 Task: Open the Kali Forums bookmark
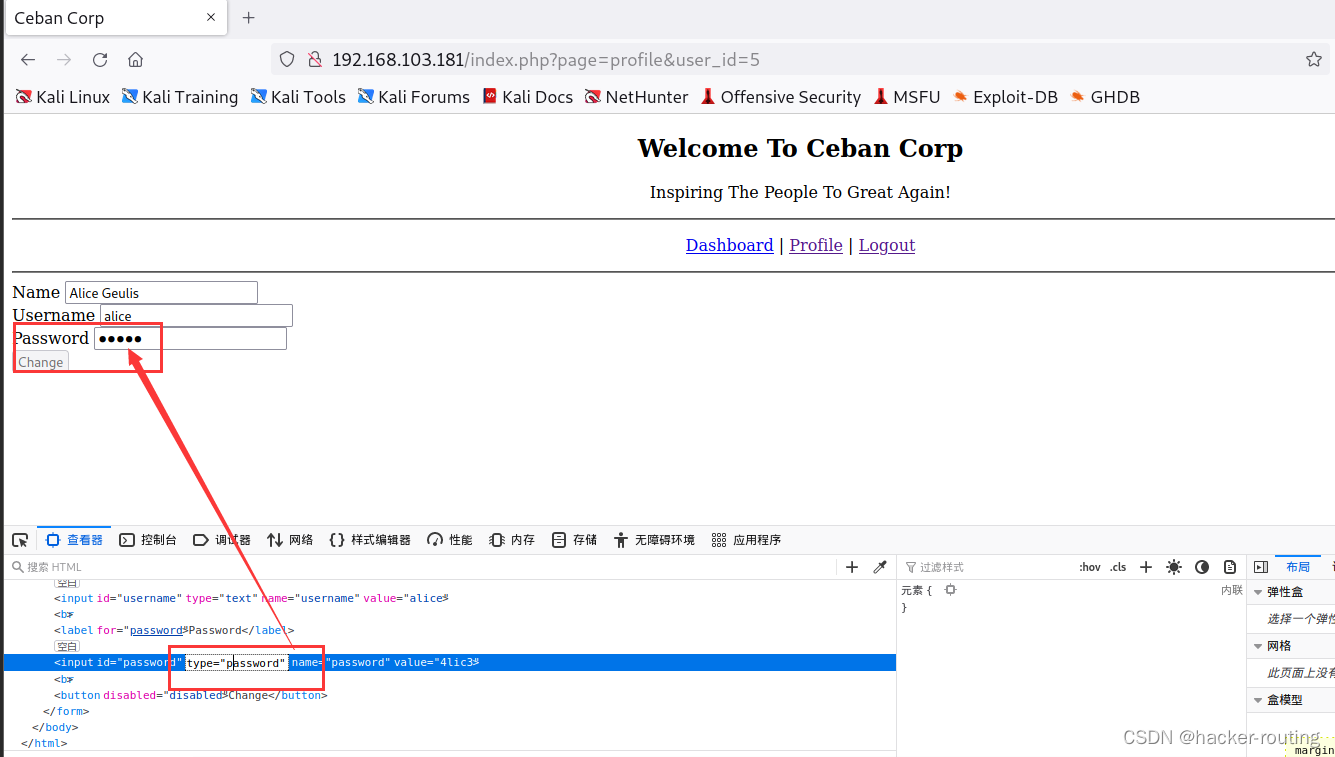pos(413,97)
